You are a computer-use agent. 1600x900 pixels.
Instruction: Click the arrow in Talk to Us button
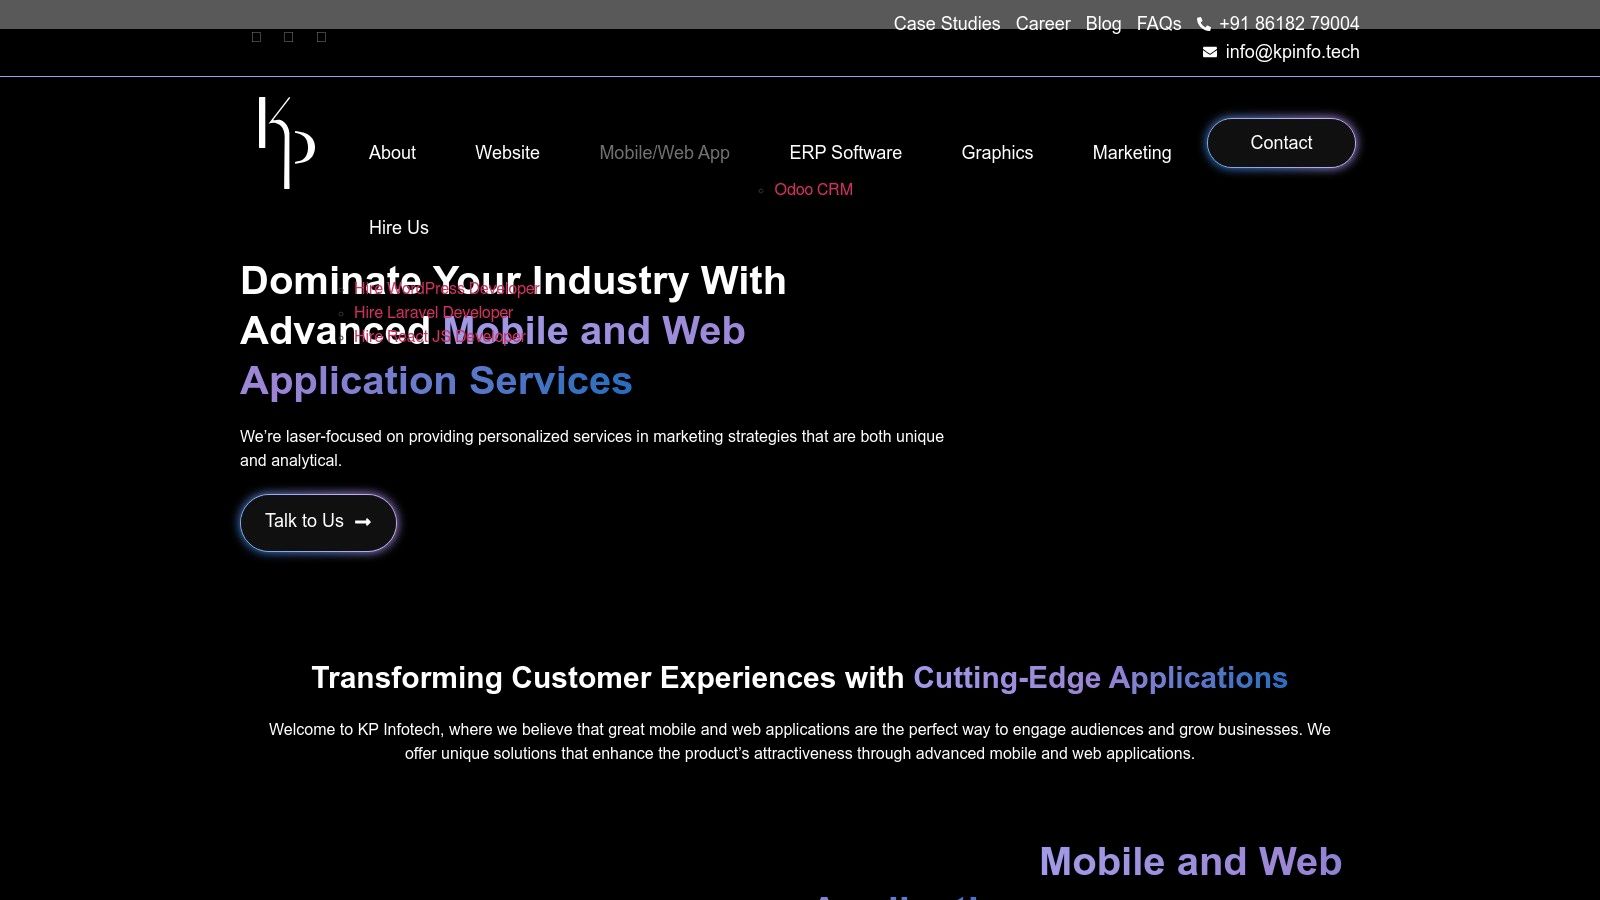pos(363,522)
